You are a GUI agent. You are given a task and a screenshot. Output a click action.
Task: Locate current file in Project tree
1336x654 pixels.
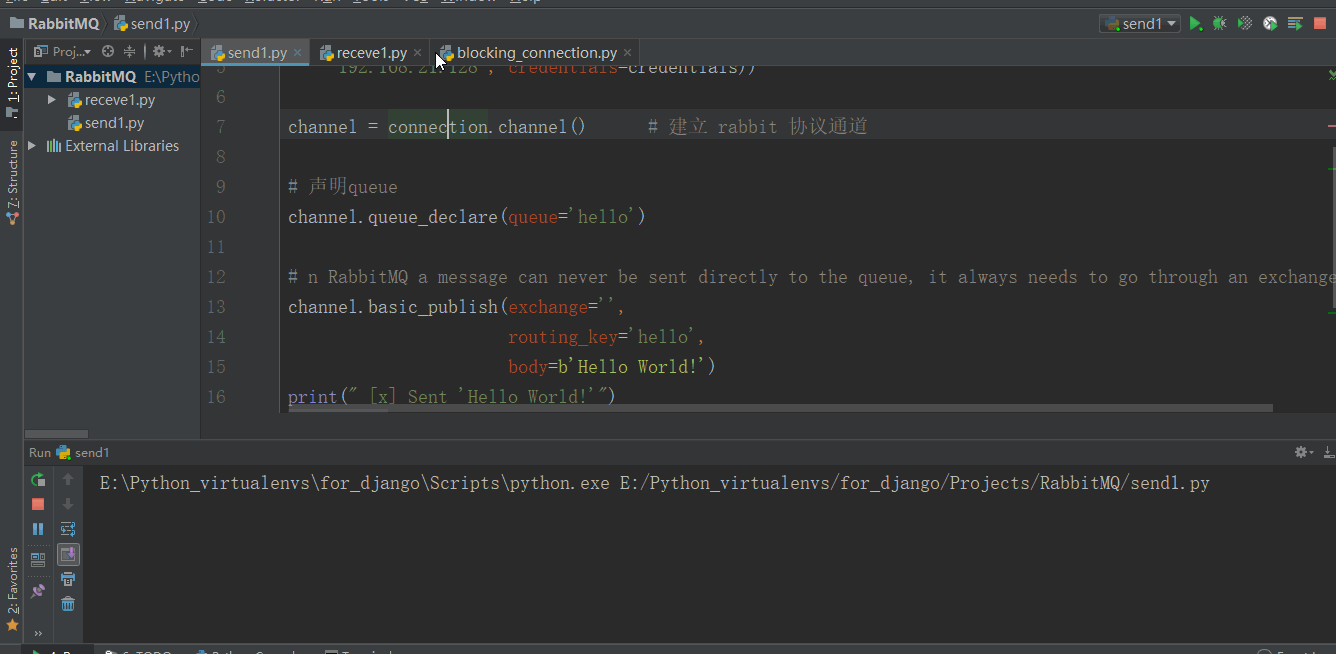[108, 51]
